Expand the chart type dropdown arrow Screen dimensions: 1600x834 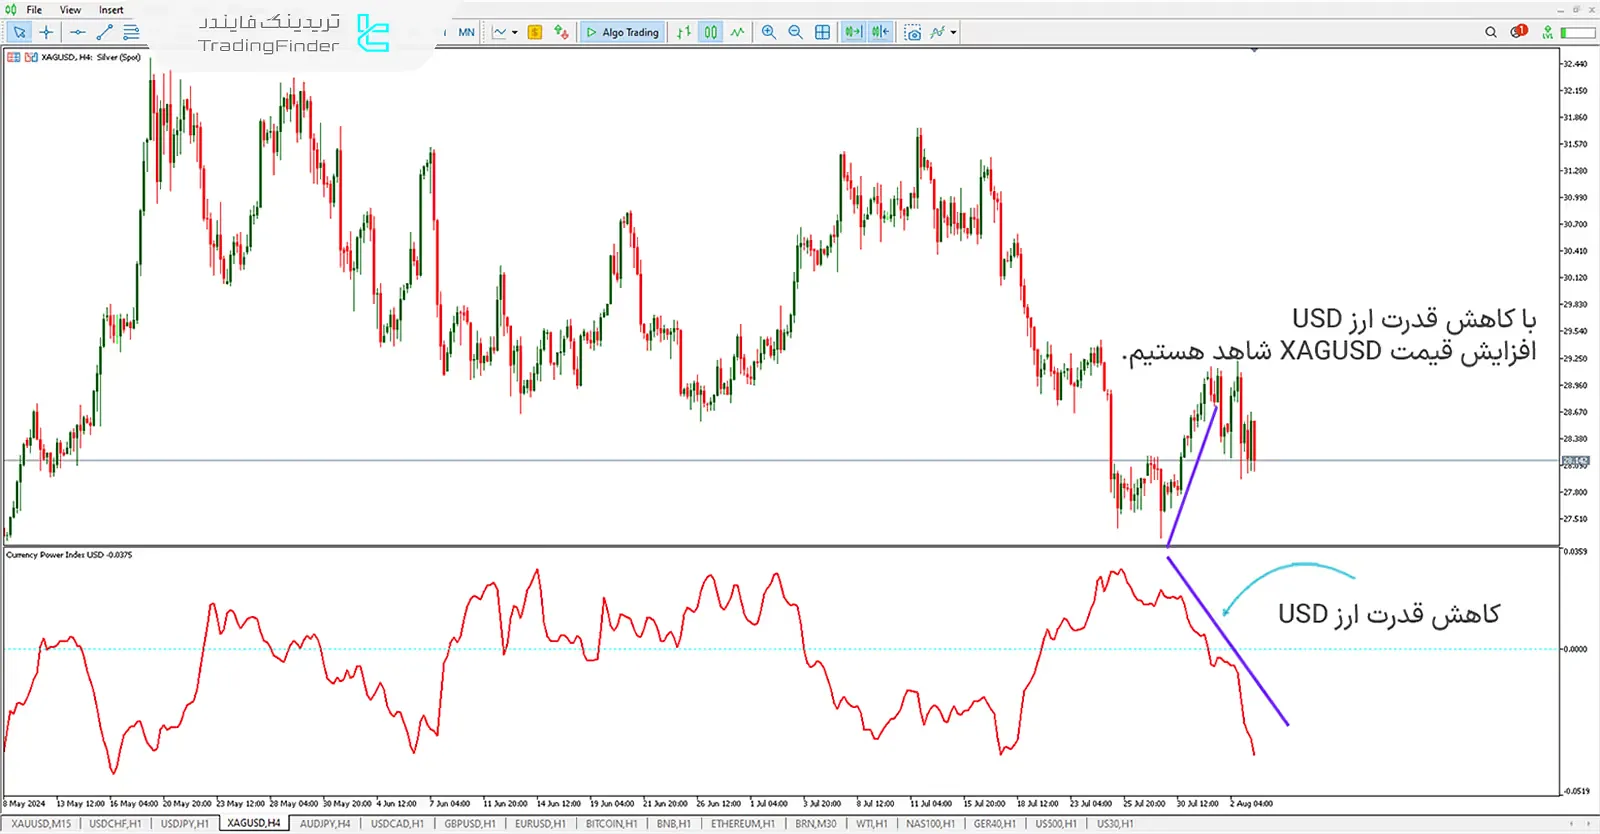[515, 32]
